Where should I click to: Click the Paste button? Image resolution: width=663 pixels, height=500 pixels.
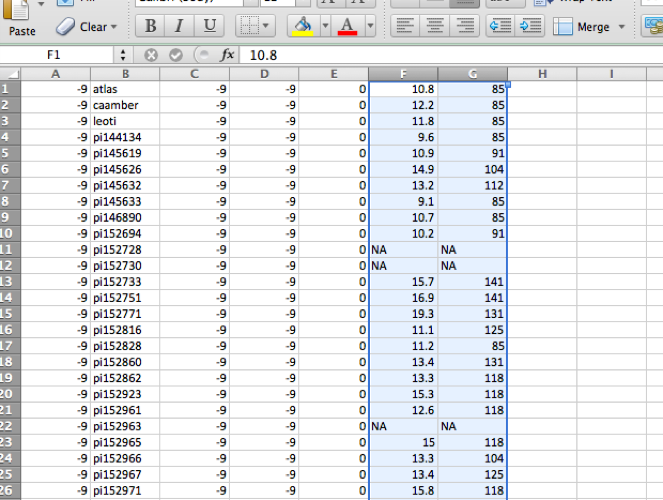click(x=21, y=19)
